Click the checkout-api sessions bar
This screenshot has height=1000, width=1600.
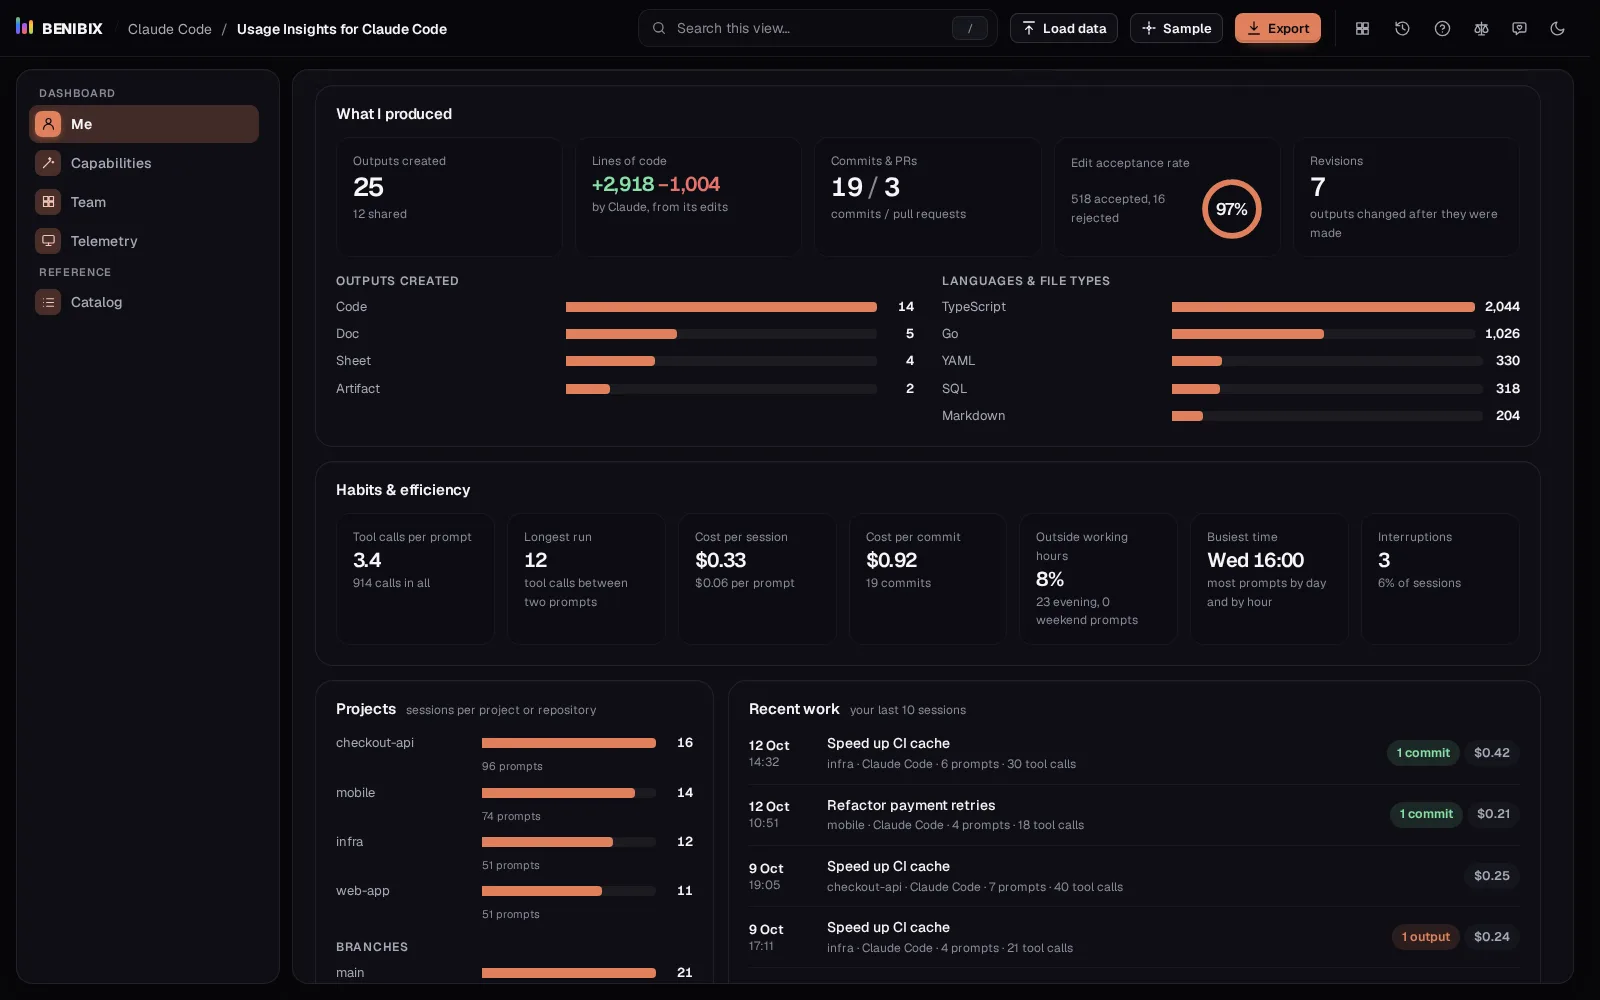[x=569, y=743]
